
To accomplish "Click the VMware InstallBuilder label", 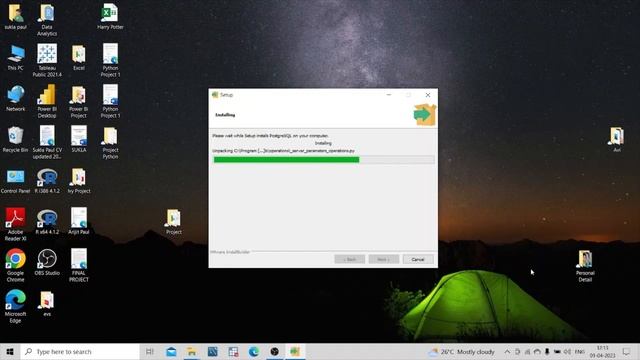I will (230, 252).
